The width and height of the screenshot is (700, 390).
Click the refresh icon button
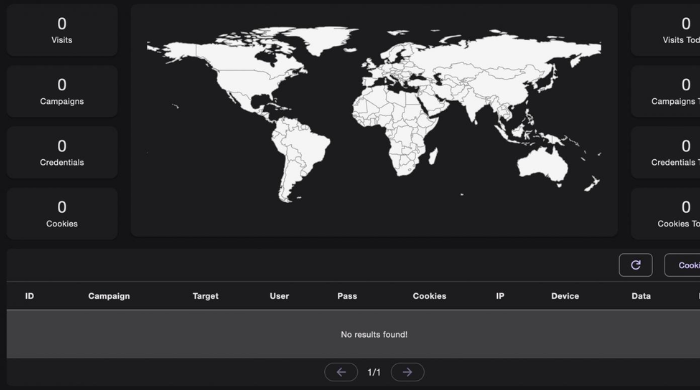(635, 265)
